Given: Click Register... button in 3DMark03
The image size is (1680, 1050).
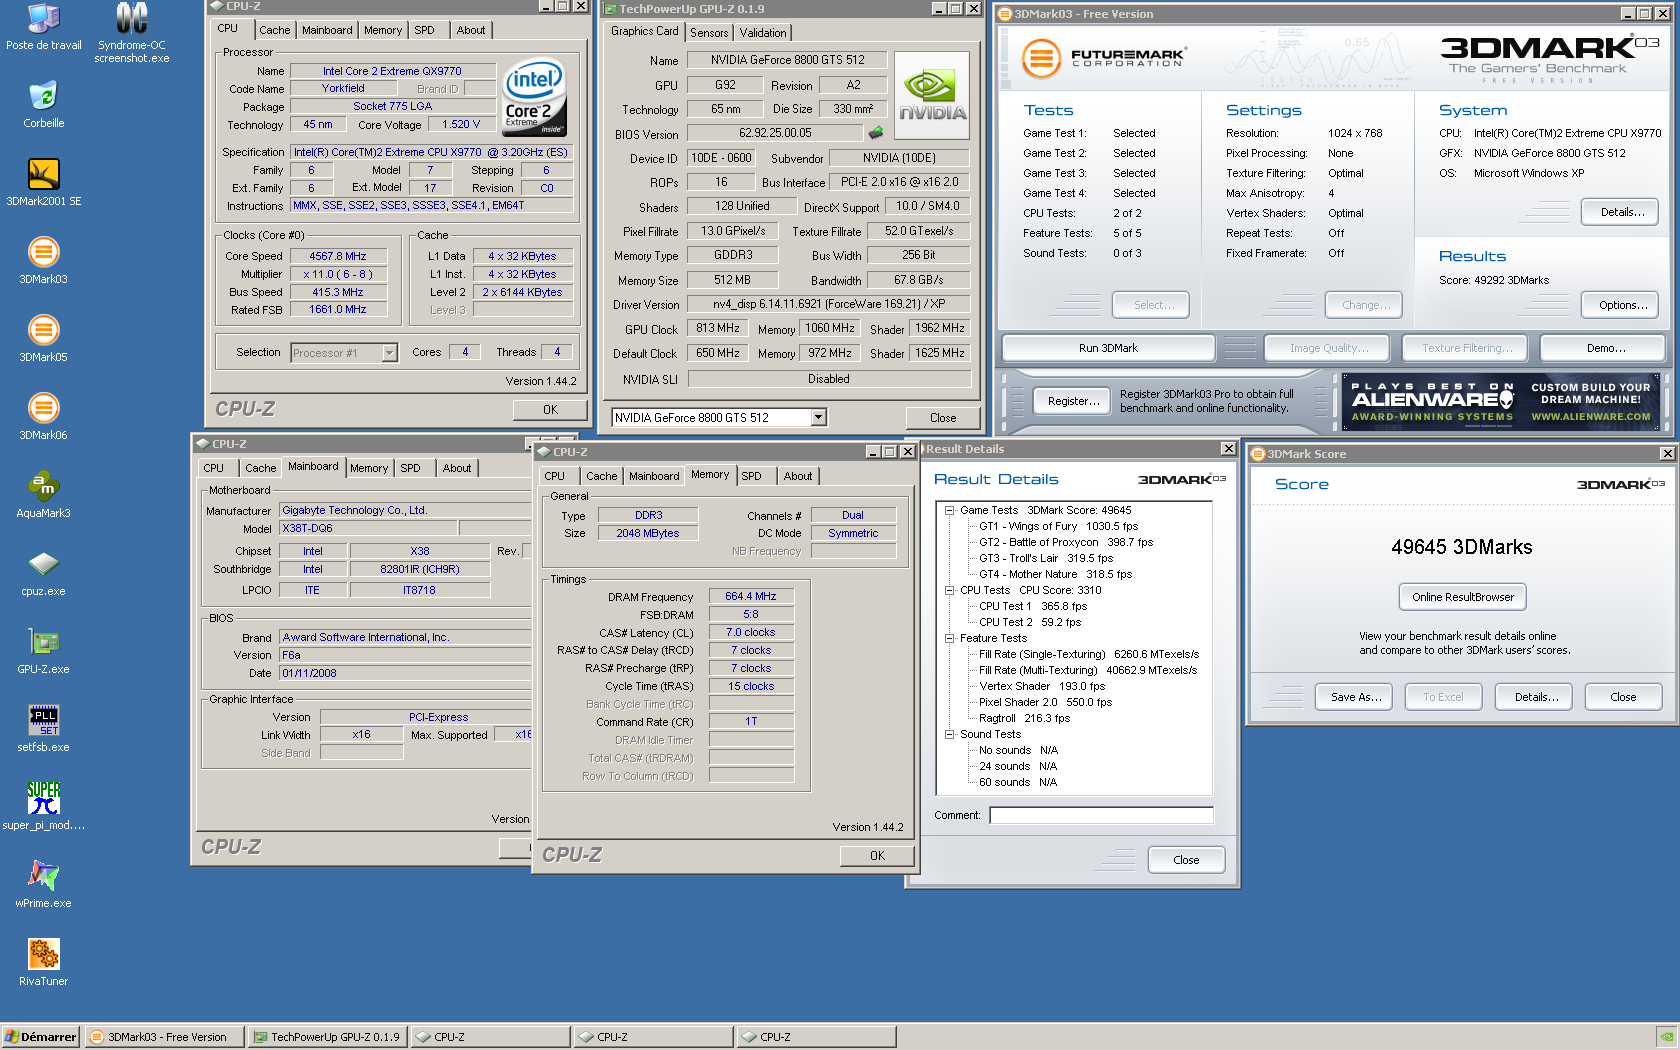Looking at the screenshot, I should (1073, 401).
